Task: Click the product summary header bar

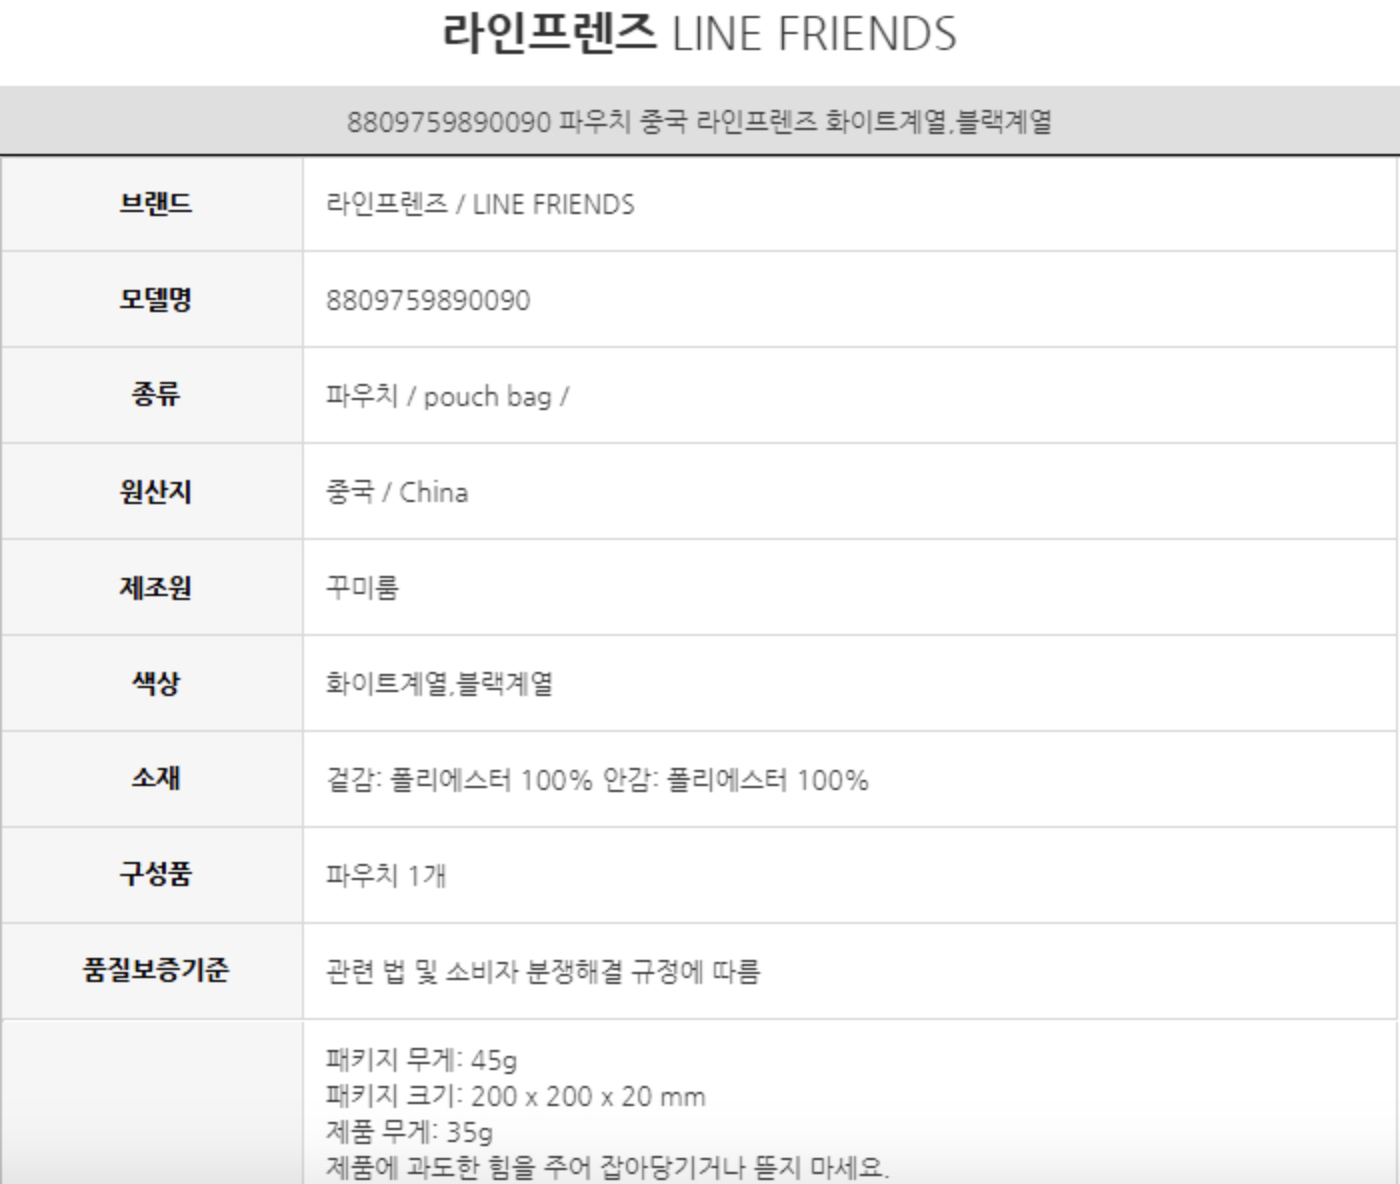Action: [x=699, y=122]
